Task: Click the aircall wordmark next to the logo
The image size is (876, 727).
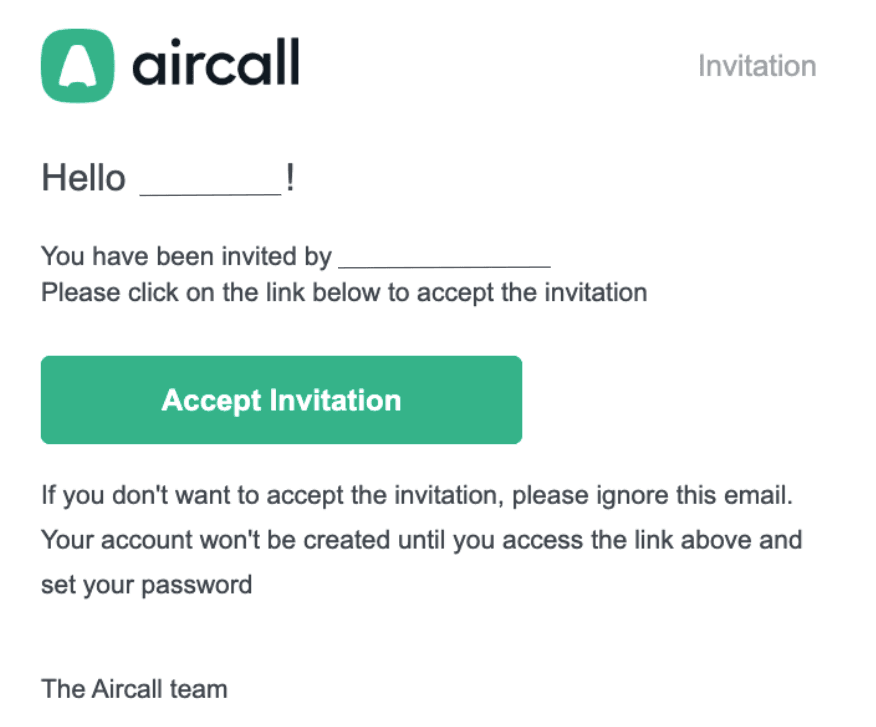Action: tap(215, 65)
